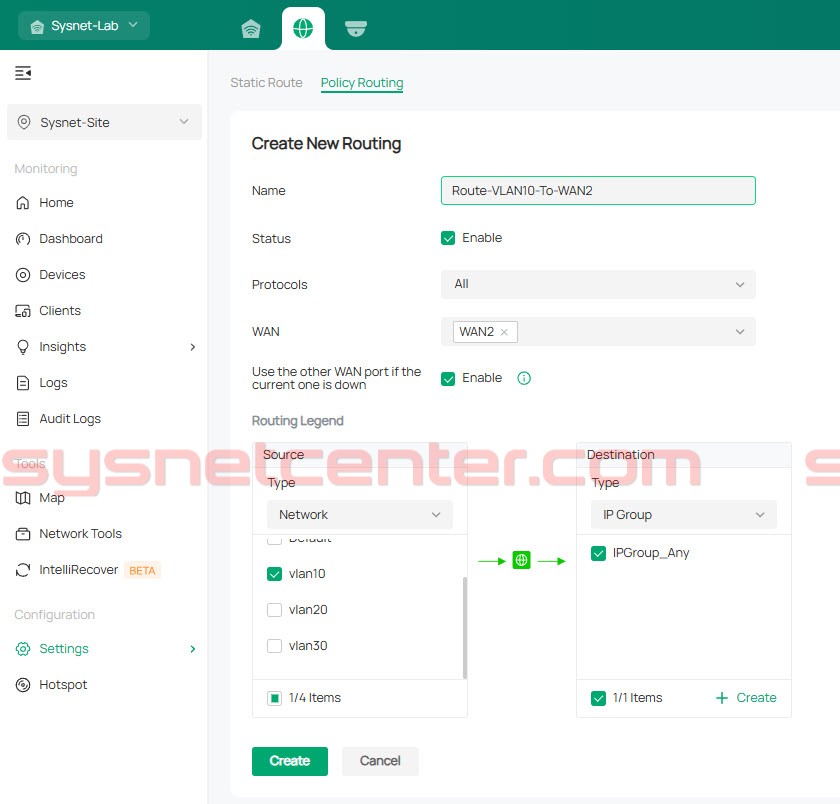Image resolution: width=840 pixels, height=804 pixels.
Task: Select the camera module icon in header
Action: tap(355, 28)
